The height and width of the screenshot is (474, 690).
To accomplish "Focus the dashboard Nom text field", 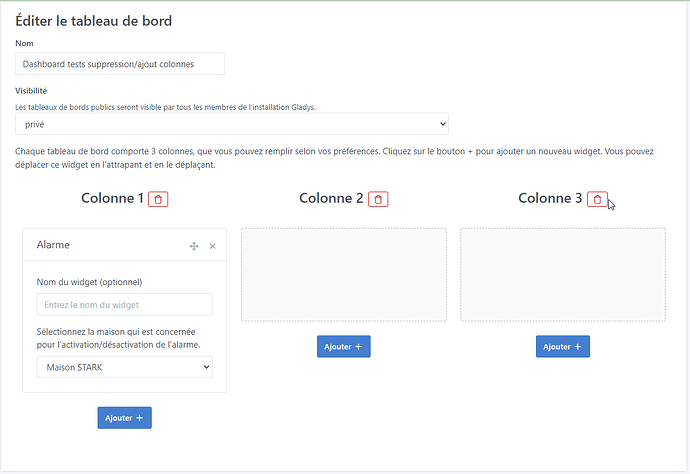I will (x=120, y=64).
